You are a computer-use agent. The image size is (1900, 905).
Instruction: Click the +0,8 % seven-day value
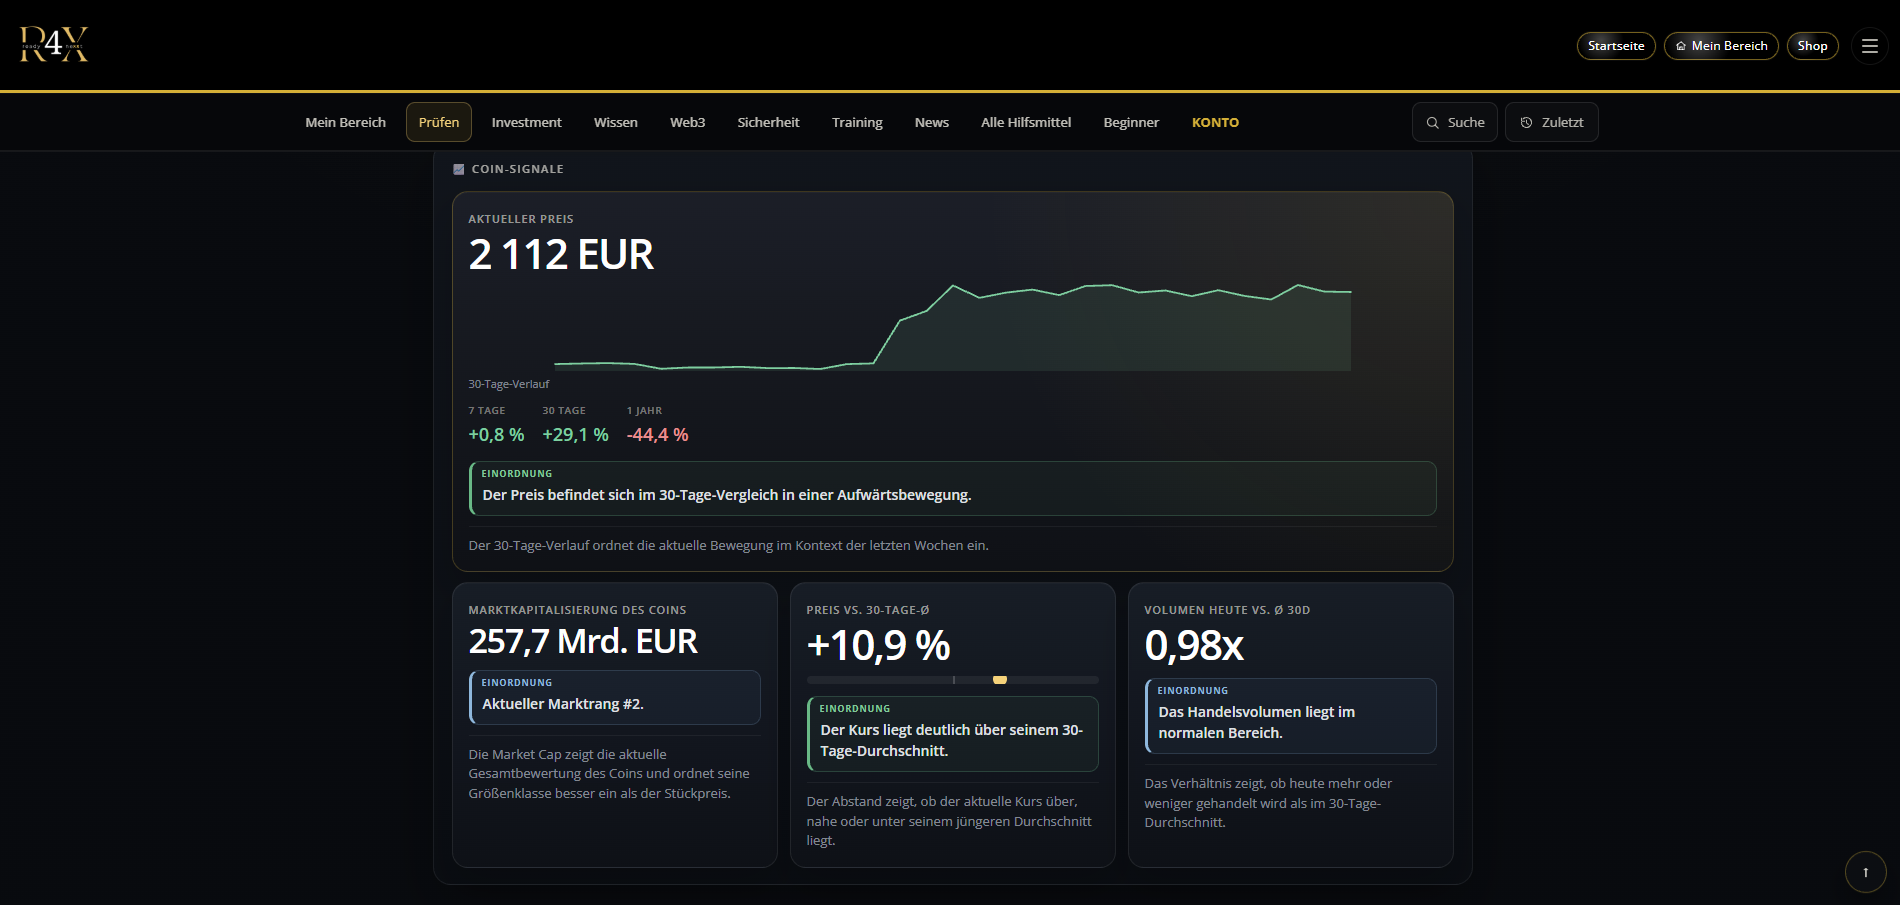pyautogui.click(x=496, y=435)
